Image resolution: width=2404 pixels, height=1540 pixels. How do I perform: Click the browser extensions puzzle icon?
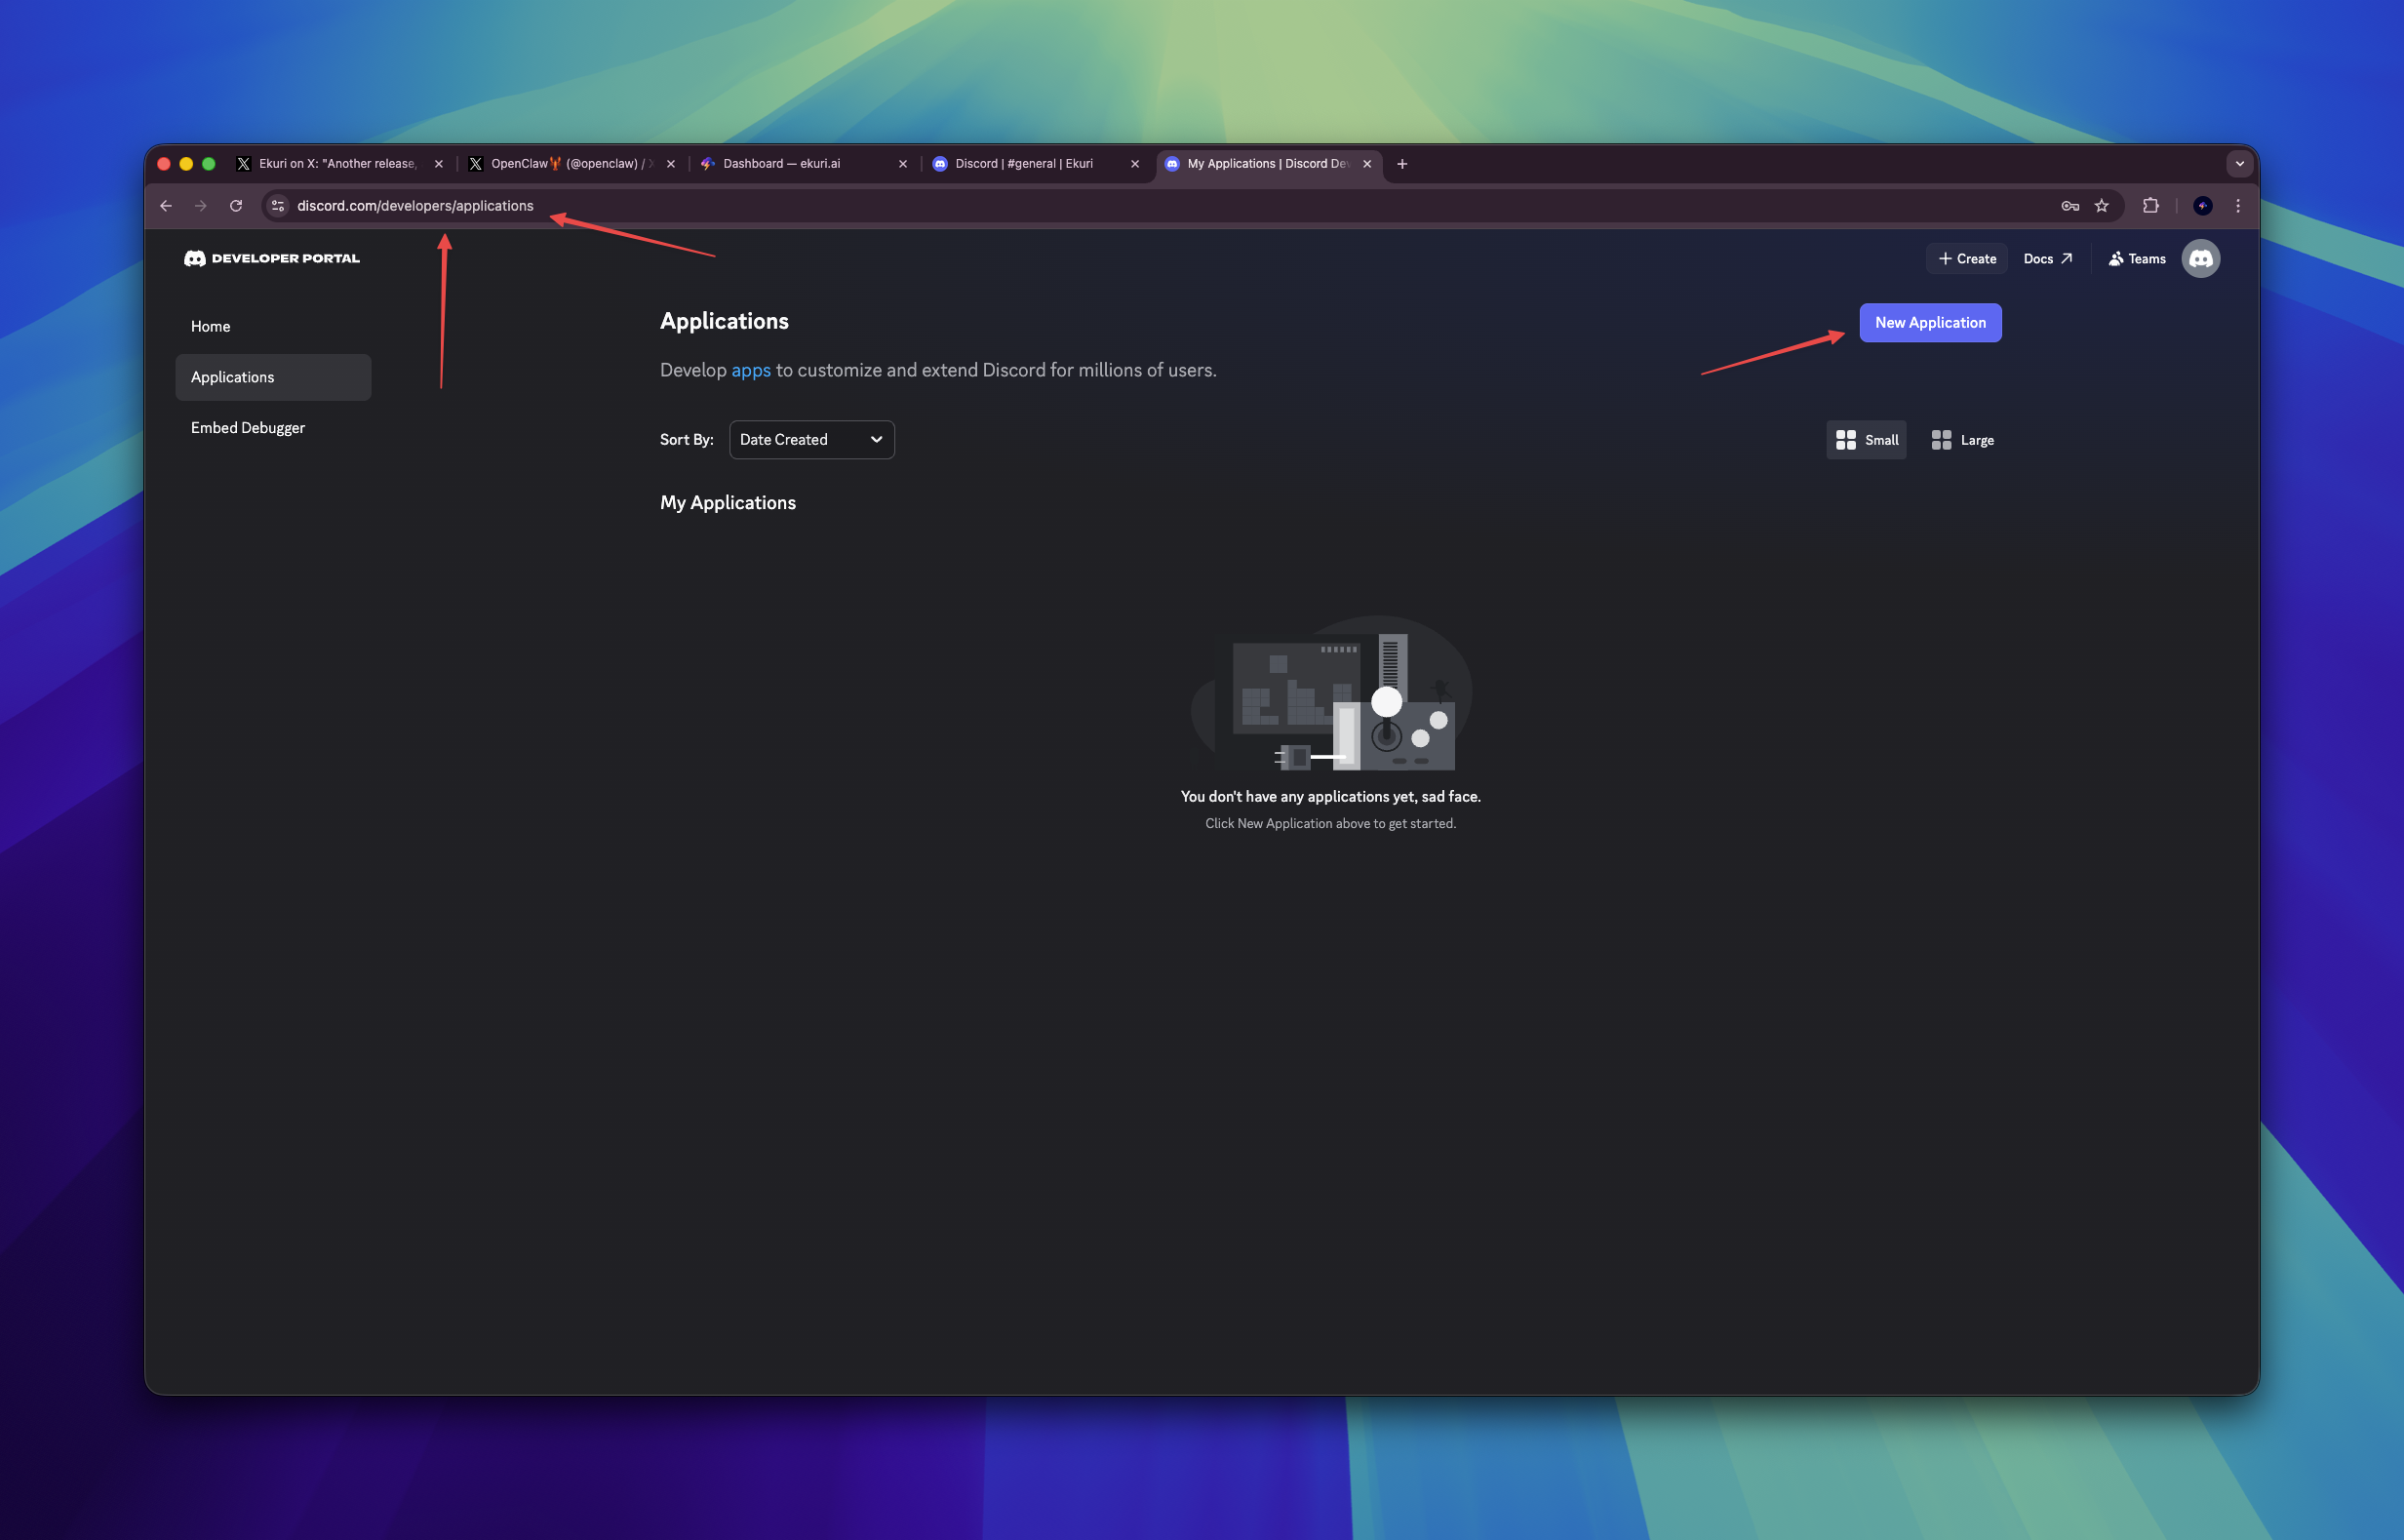2151,206
